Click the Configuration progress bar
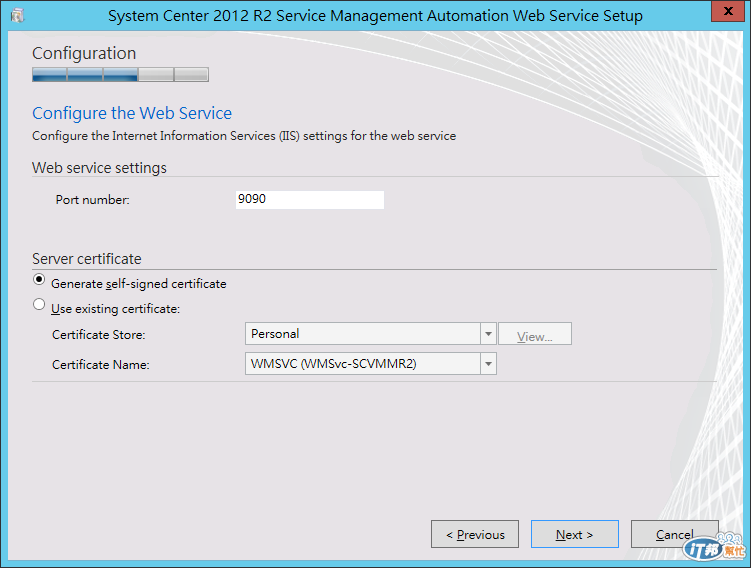 tap(120, 75)
